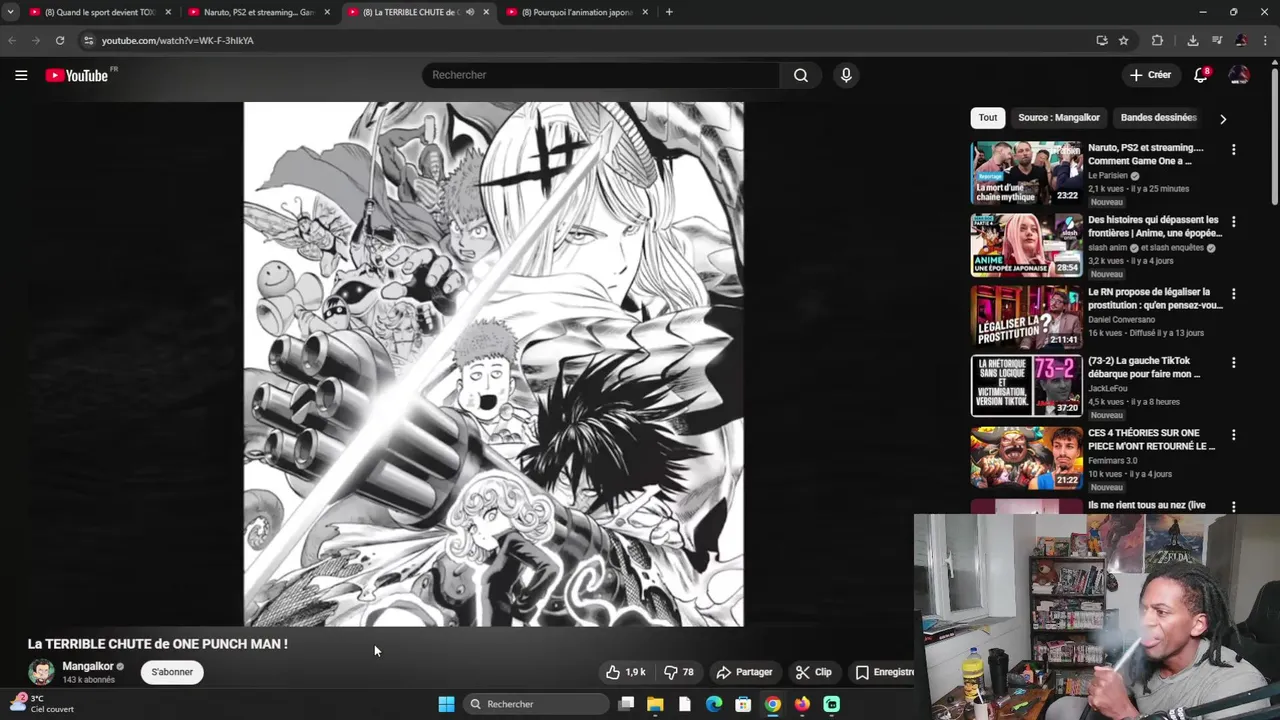Close the La TERRIBLE CHUTE browser tab

coord(486,12)
